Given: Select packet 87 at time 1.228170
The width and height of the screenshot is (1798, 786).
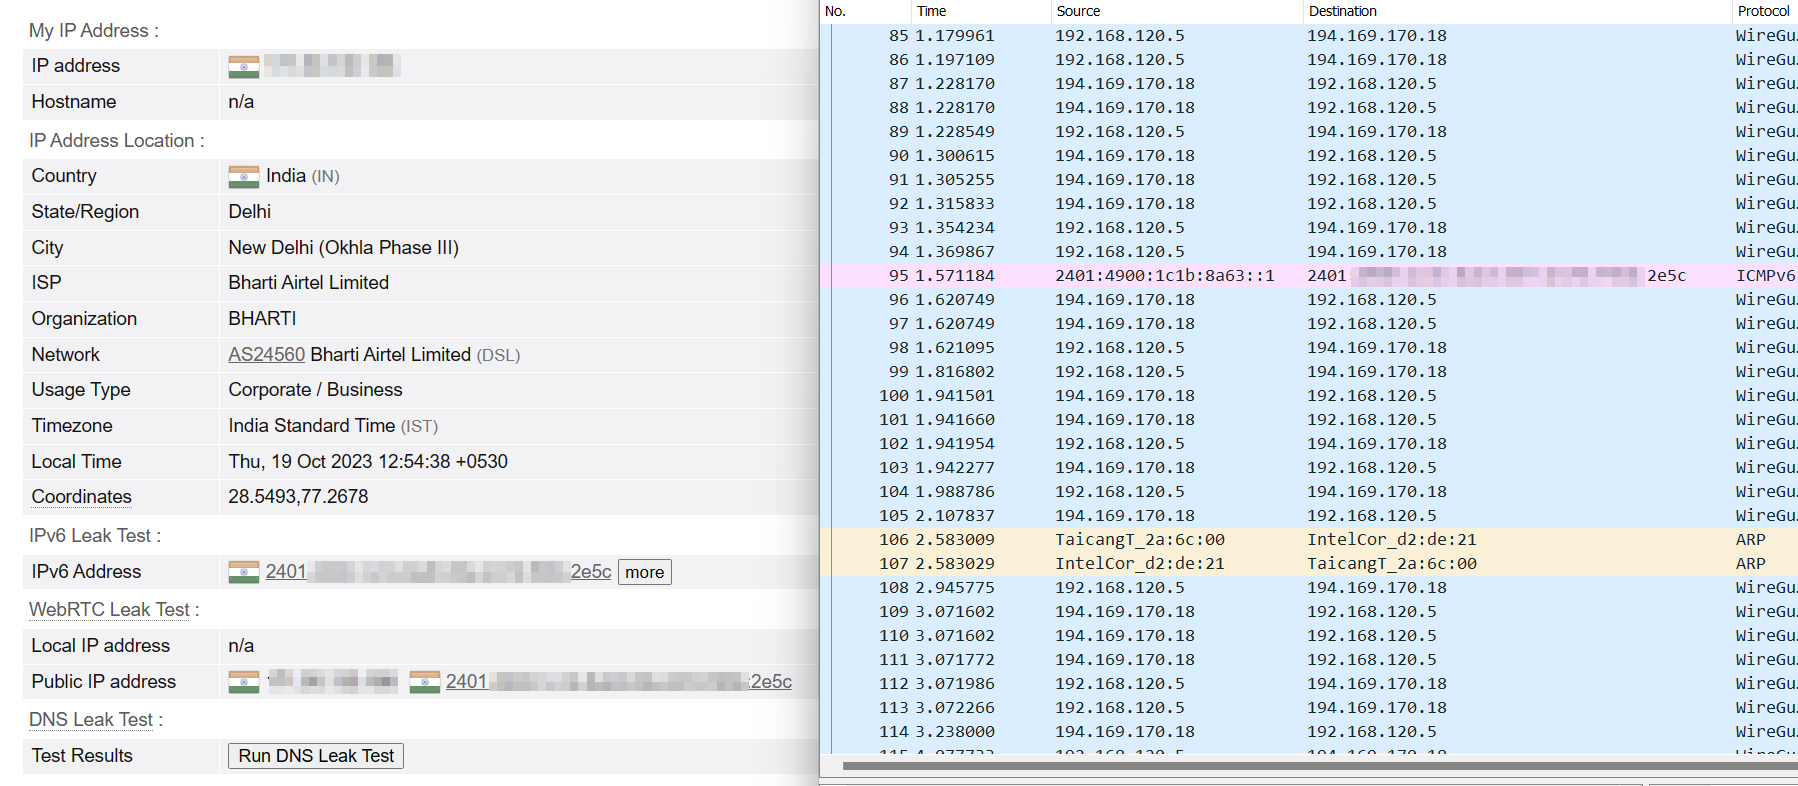Looking at the screenshot, I should coord(1309,83).
